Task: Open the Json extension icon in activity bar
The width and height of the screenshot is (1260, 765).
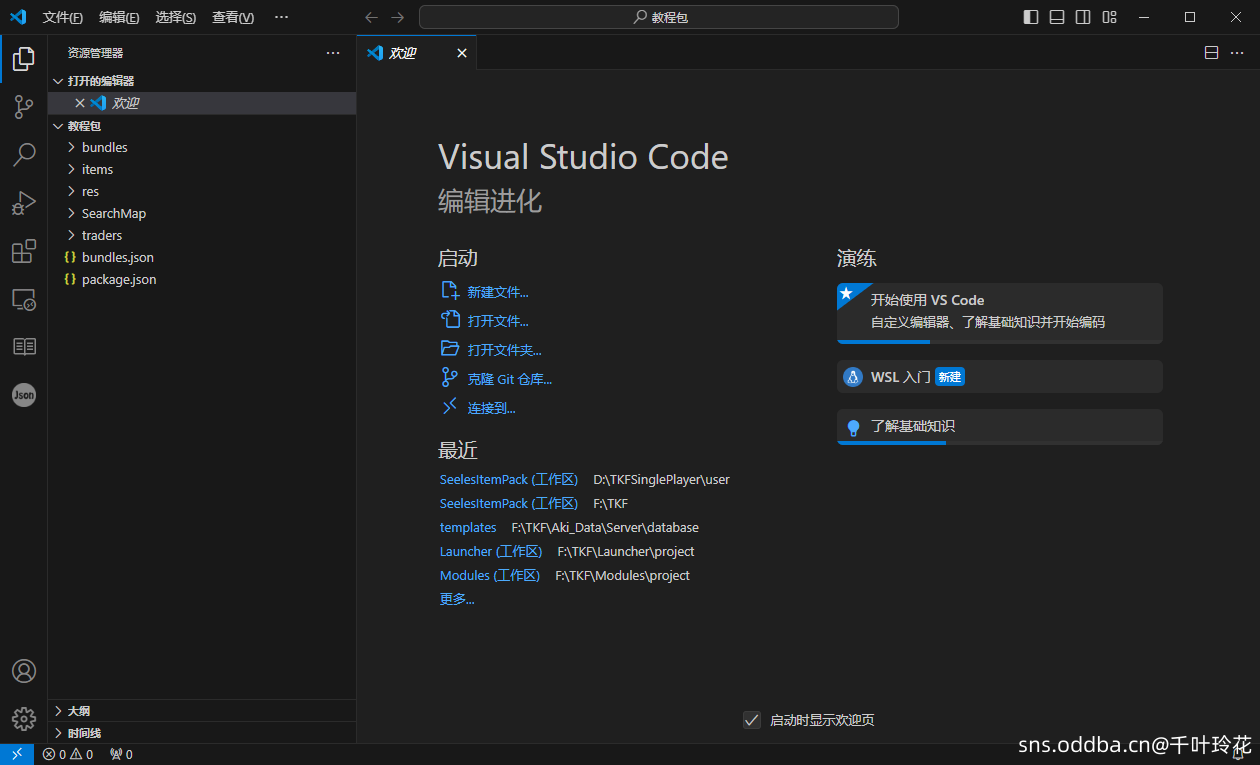Action: pyautogui.click(x=24, y=395)
